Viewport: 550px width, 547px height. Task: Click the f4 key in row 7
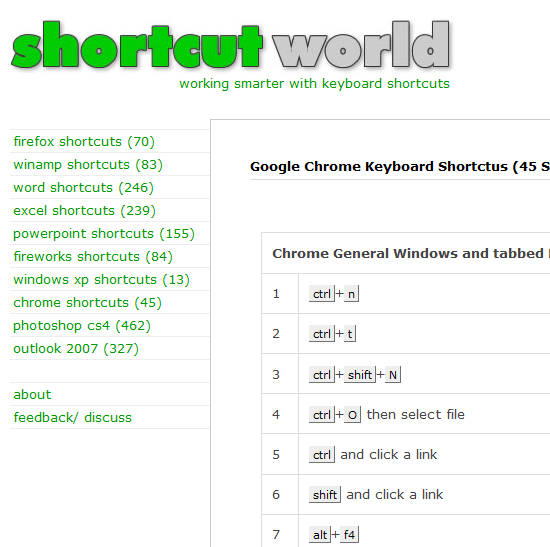349,535
